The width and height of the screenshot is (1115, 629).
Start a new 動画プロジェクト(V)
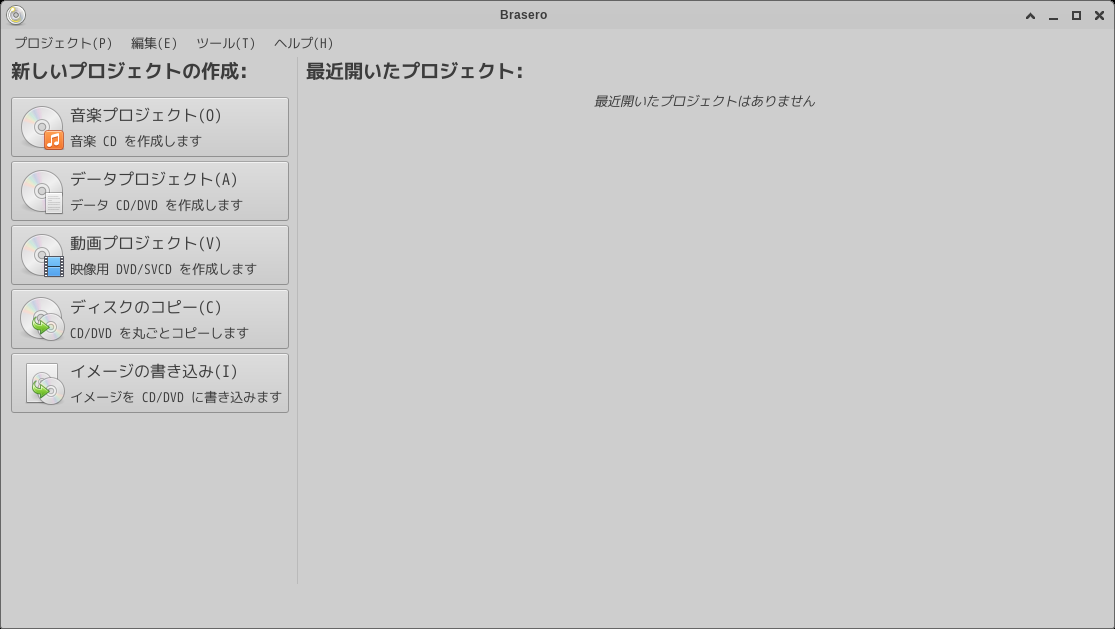pos(150,255)
